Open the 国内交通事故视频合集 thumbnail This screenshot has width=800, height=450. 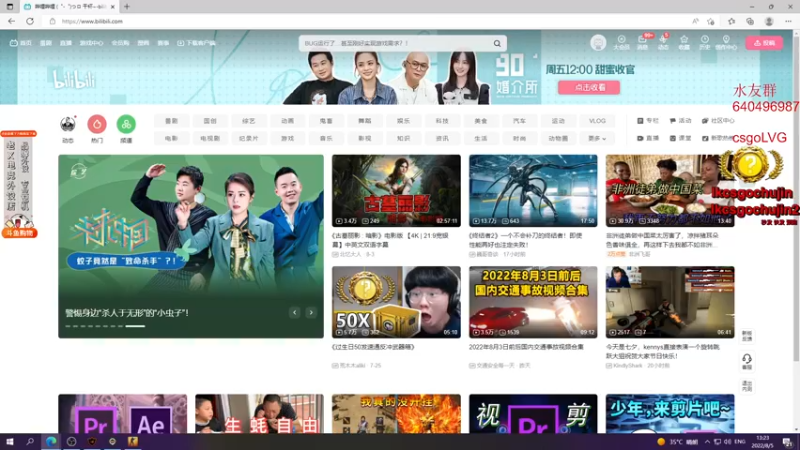click(533, 302)
